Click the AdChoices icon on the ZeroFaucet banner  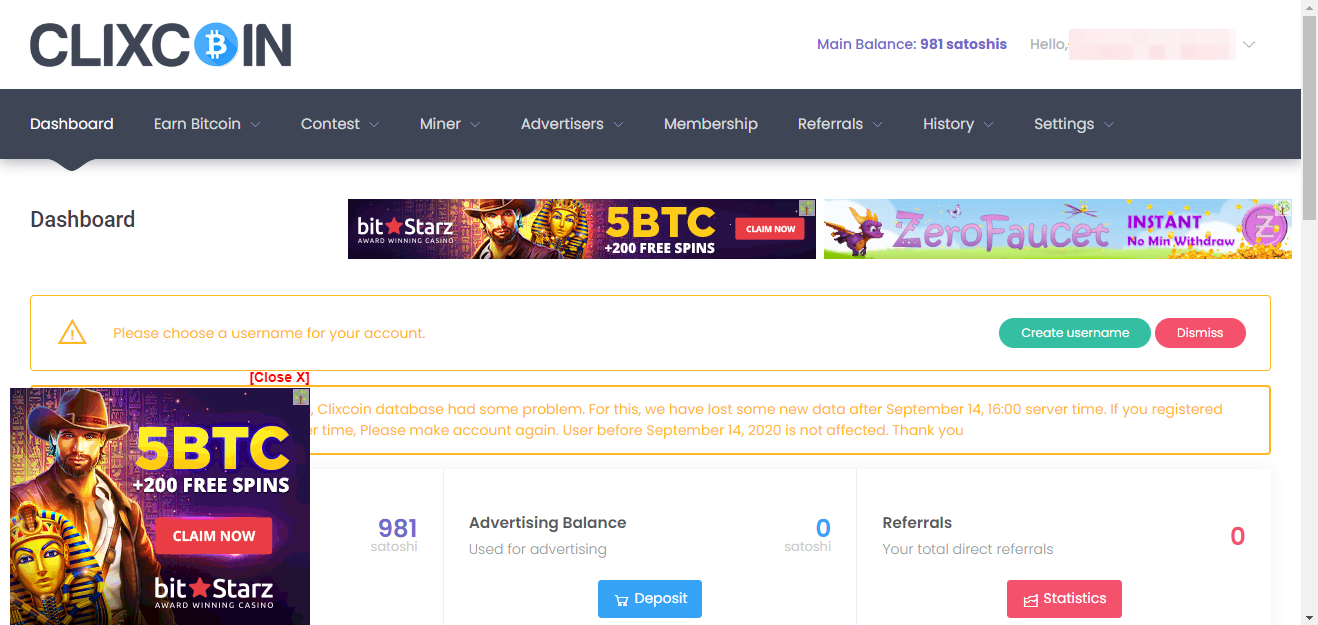[x=1283, y=207]
